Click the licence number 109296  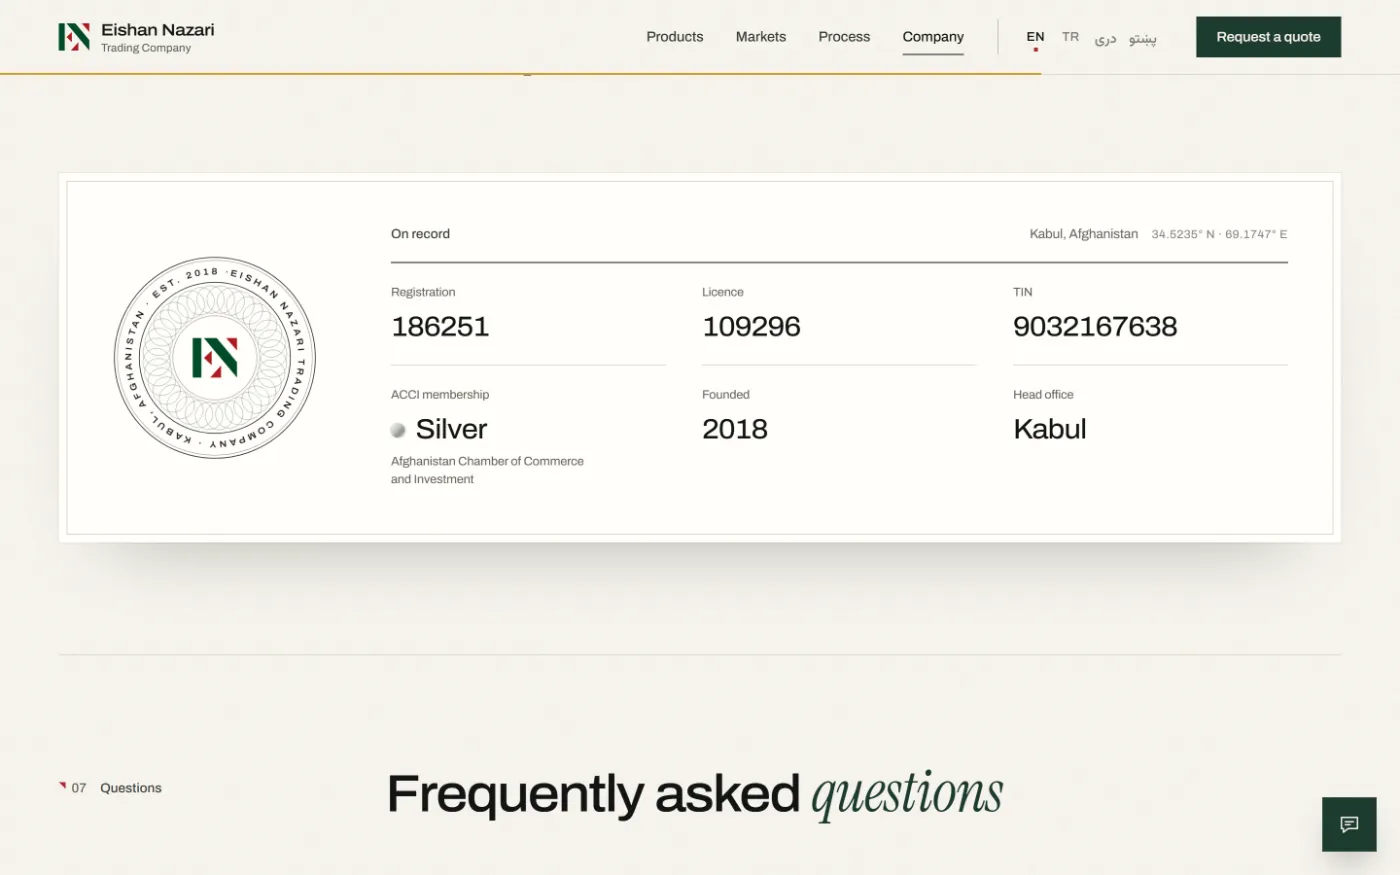tap(751, 327)
